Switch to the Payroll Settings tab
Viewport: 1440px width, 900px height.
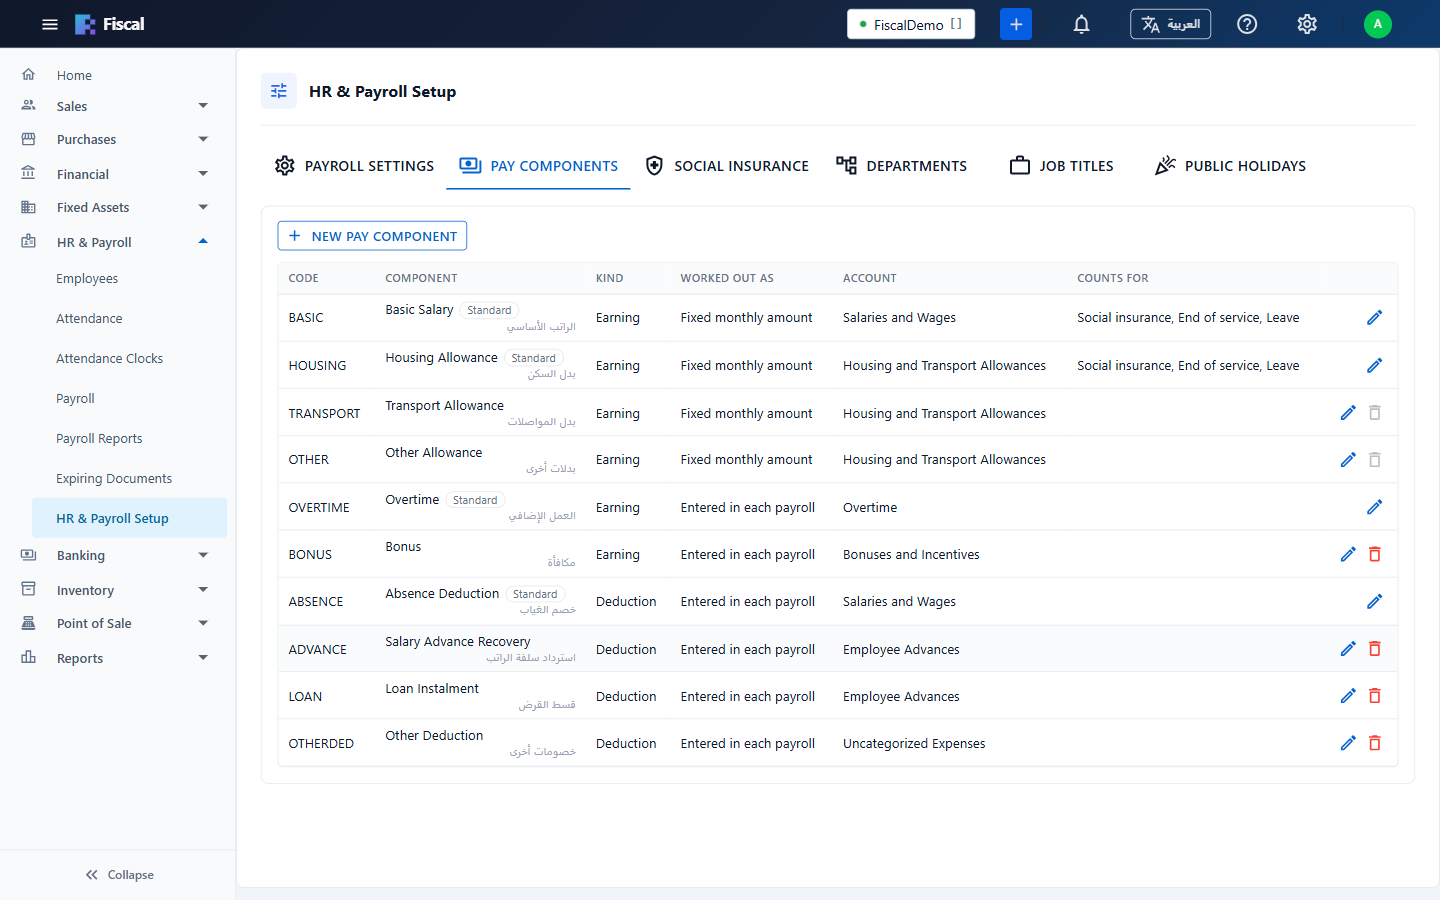tap(354, 166)
